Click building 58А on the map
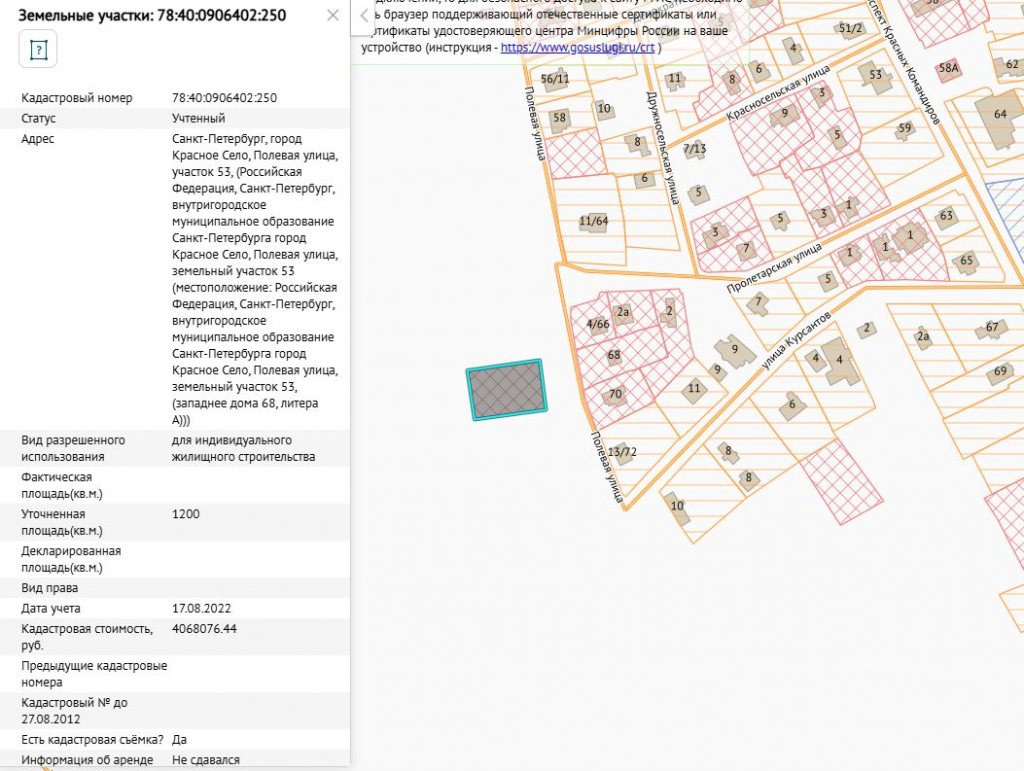The image size is (1024, 771). point(948,69)
